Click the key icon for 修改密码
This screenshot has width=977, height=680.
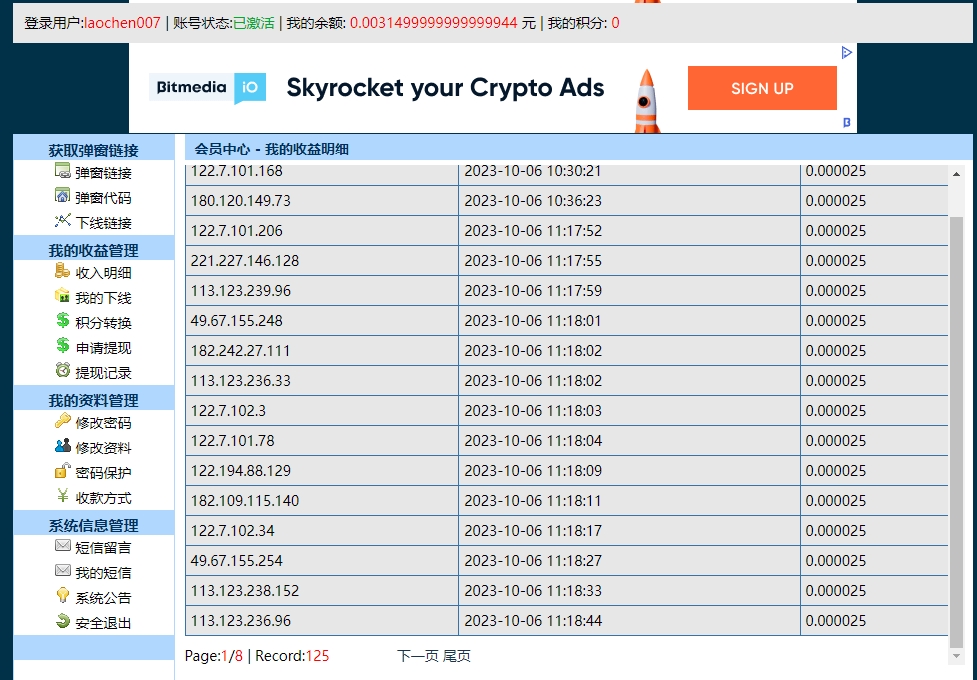pyautogui.click(x=62, y=422)
